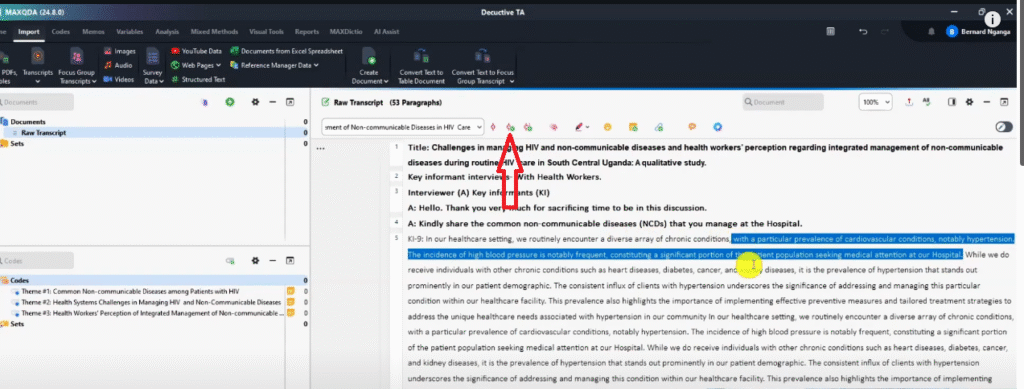Click the emoticon code icon
Screen dimensions: 1024x389
pyautogui.click(x=607, y=127)
